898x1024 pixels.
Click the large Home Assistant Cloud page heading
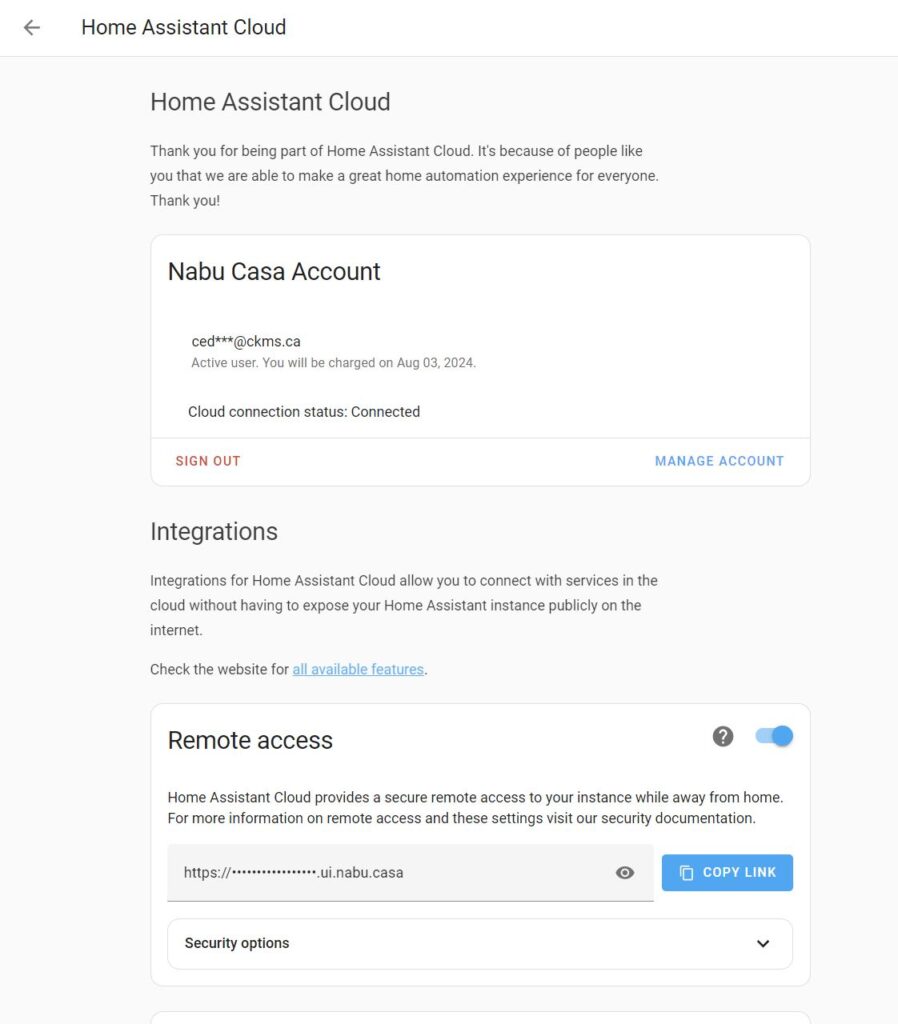(270, 101)
